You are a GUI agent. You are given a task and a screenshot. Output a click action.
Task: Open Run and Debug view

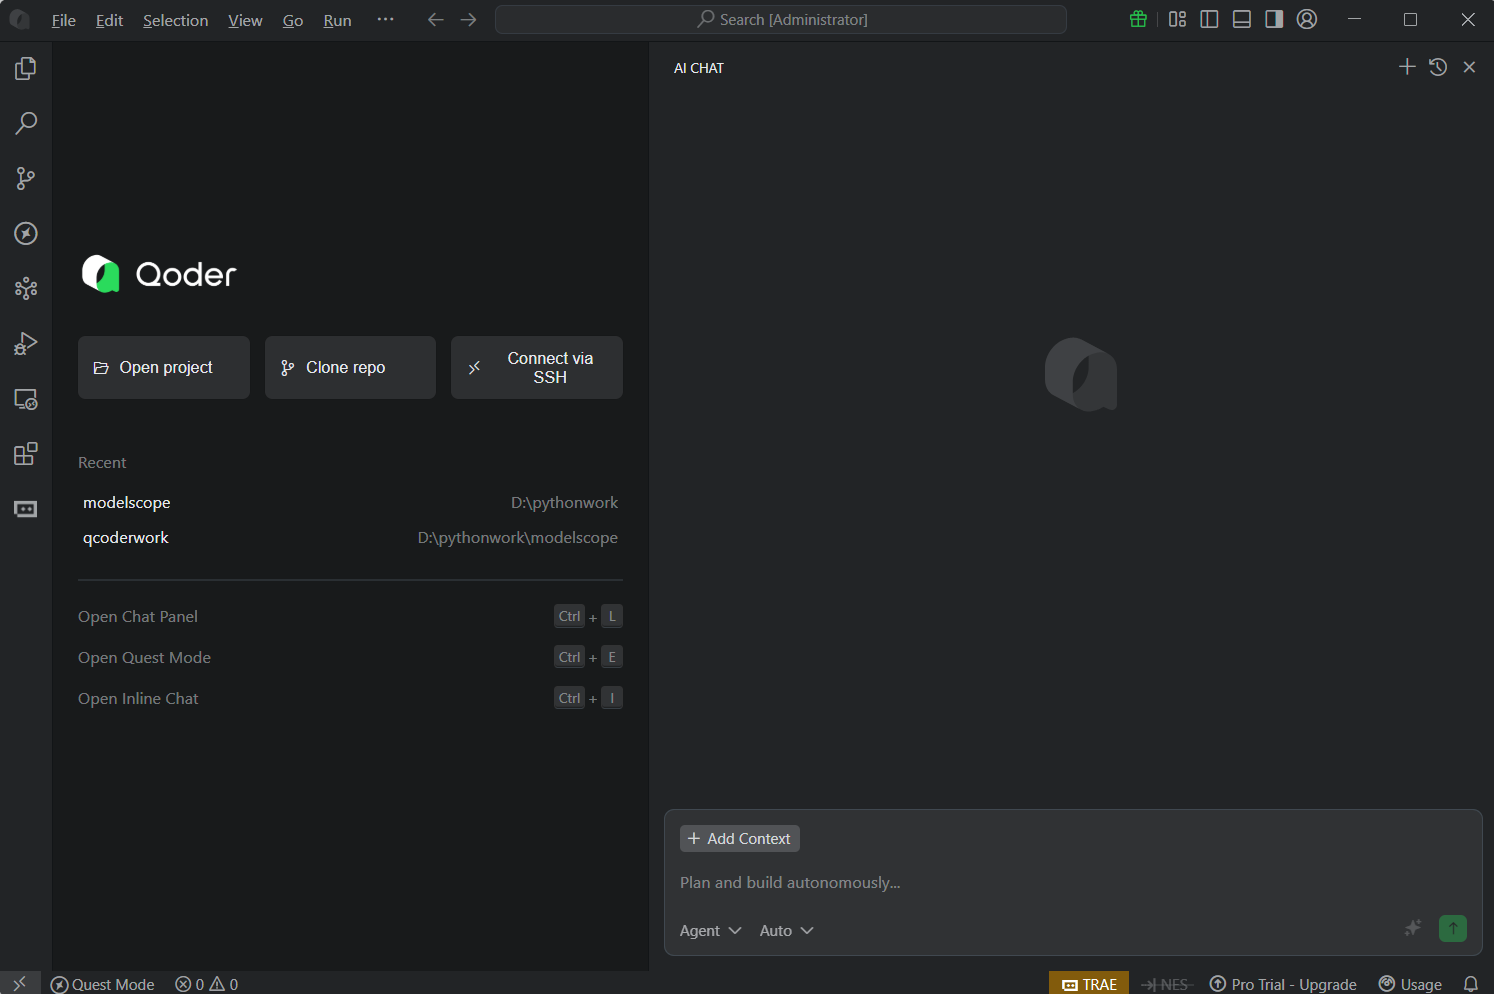26,344
